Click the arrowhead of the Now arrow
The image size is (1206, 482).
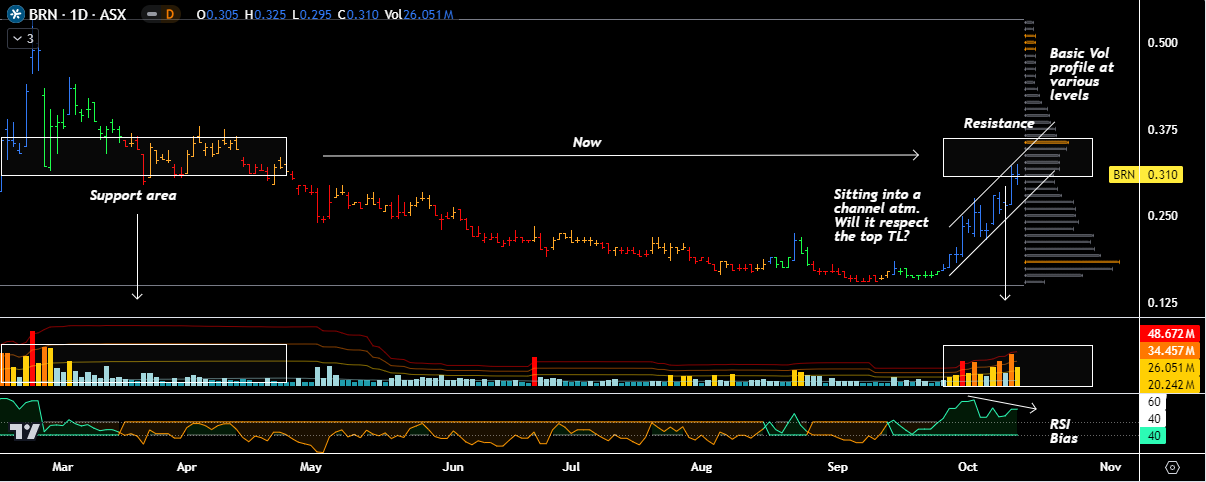point(914,155)
